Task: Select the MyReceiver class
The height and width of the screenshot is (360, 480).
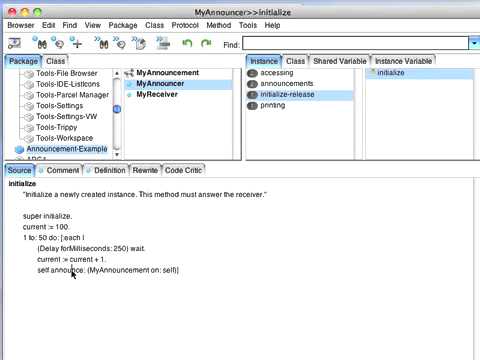Action: coord(157,94)
